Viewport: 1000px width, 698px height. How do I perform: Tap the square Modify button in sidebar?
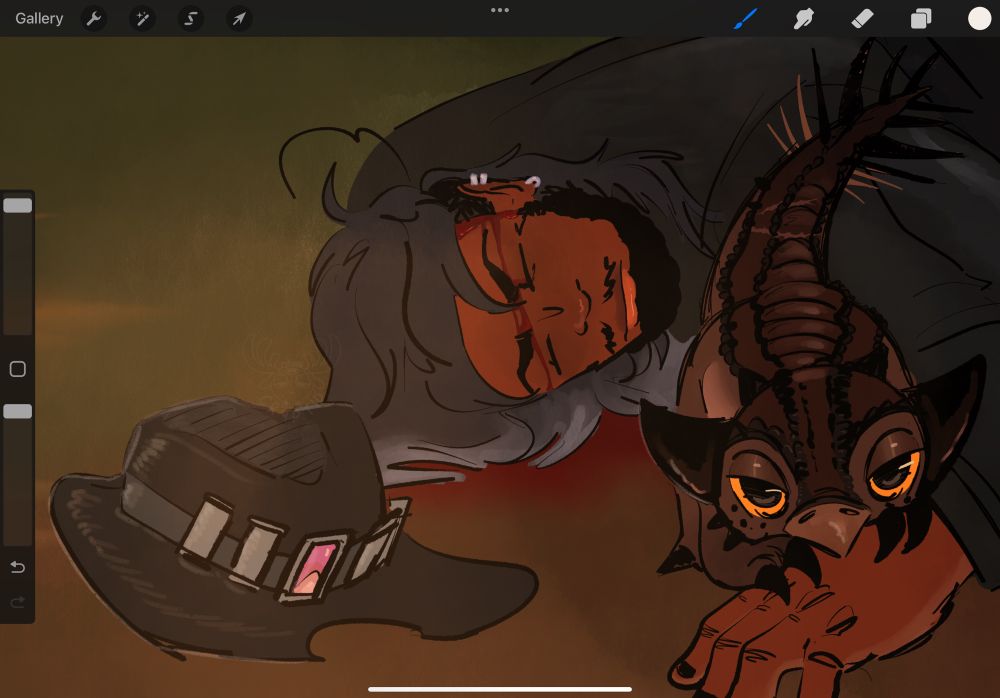click(18, 369)
